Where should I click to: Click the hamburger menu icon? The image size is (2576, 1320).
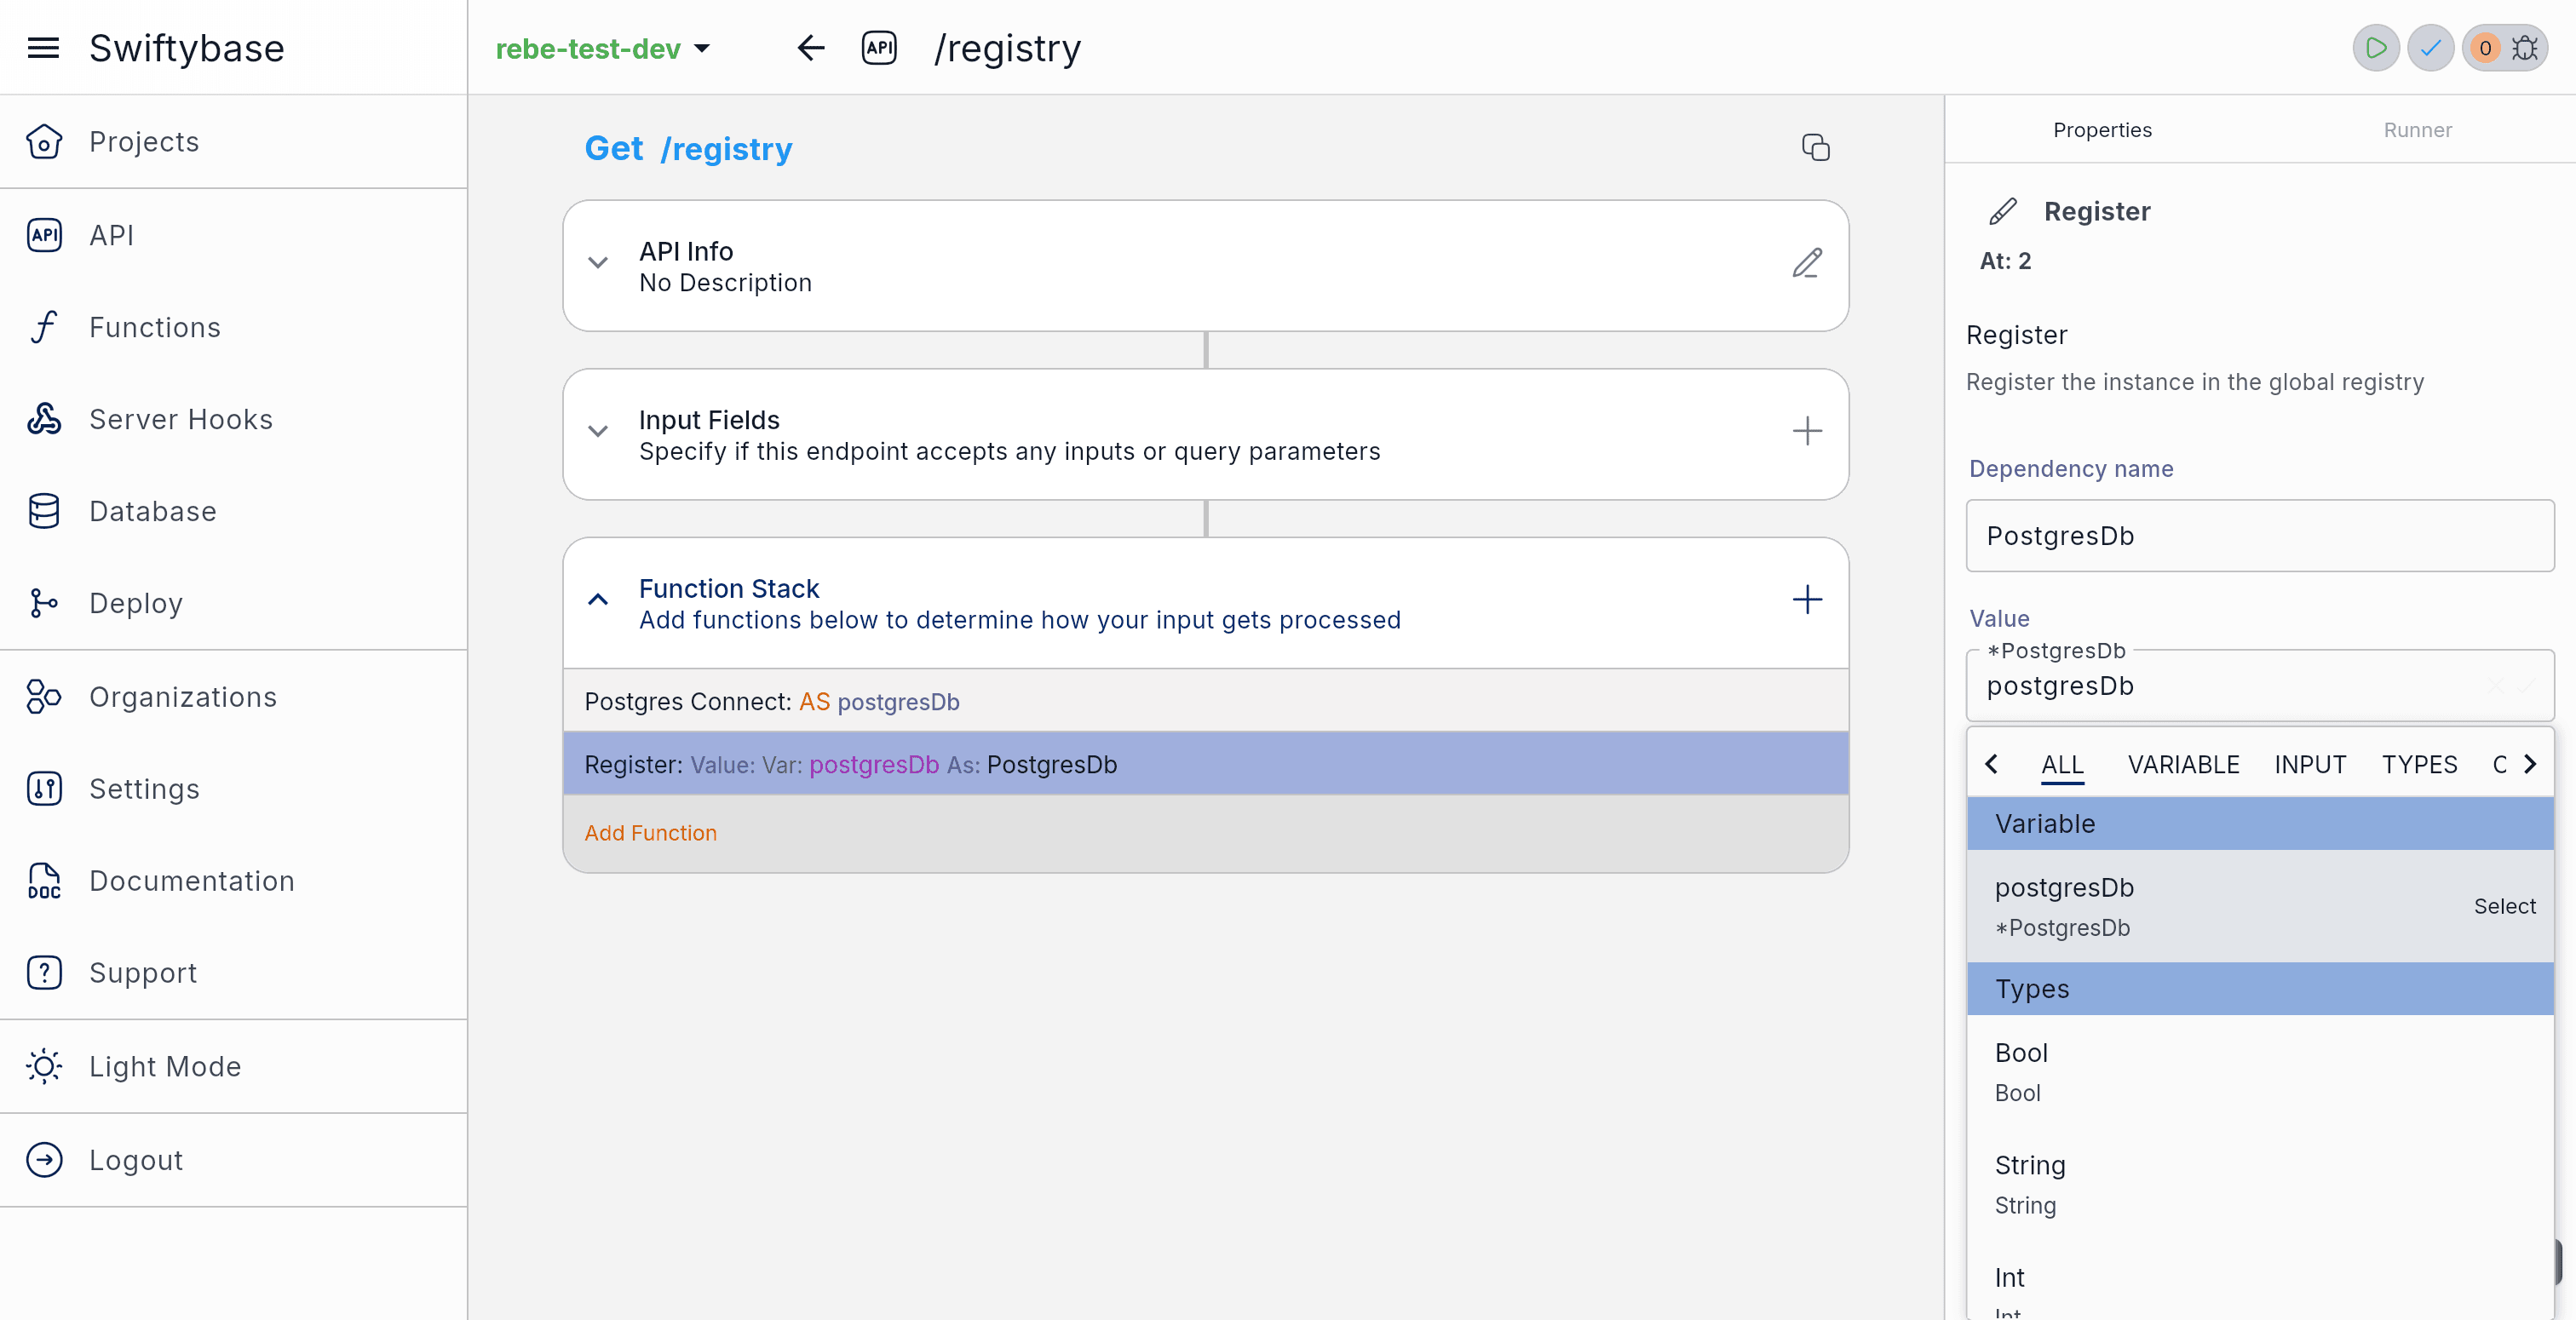coord(43,48)
